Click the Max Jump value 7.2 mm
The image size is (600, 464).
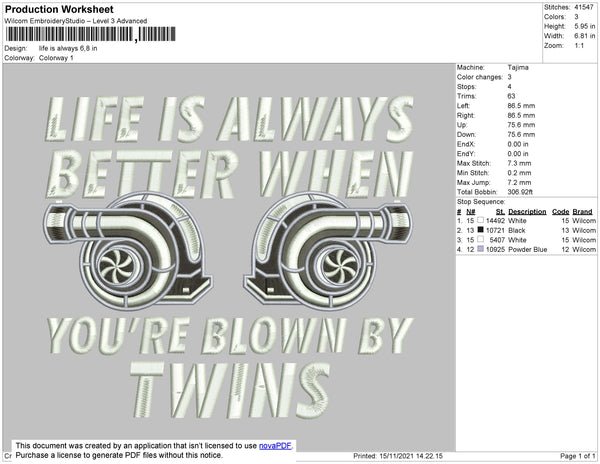coord(519,182)
